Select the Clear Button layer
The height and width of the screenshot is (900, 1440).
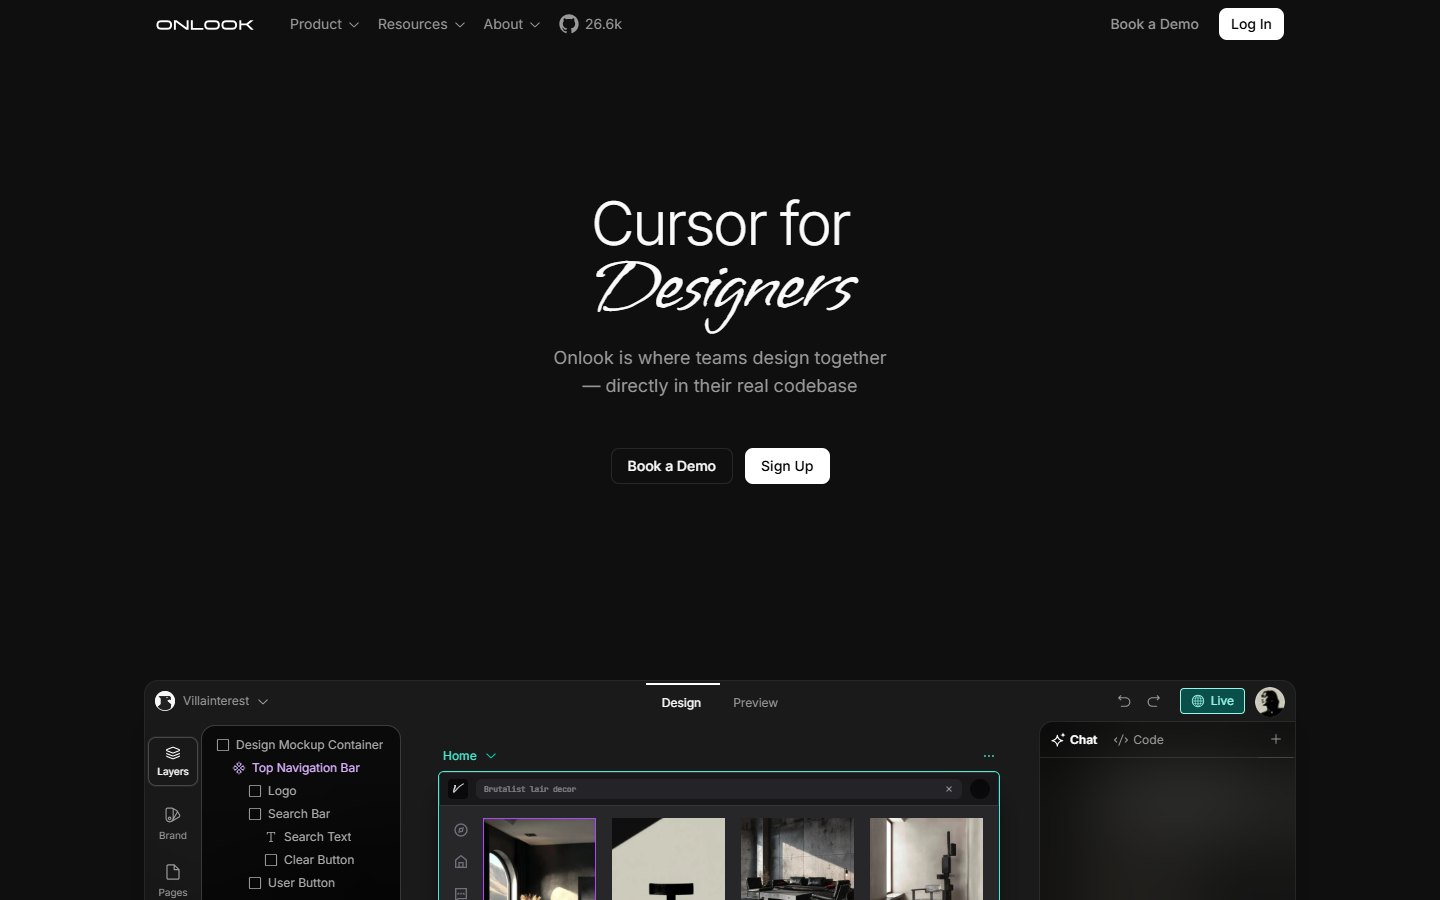click(x=309, y=860)
